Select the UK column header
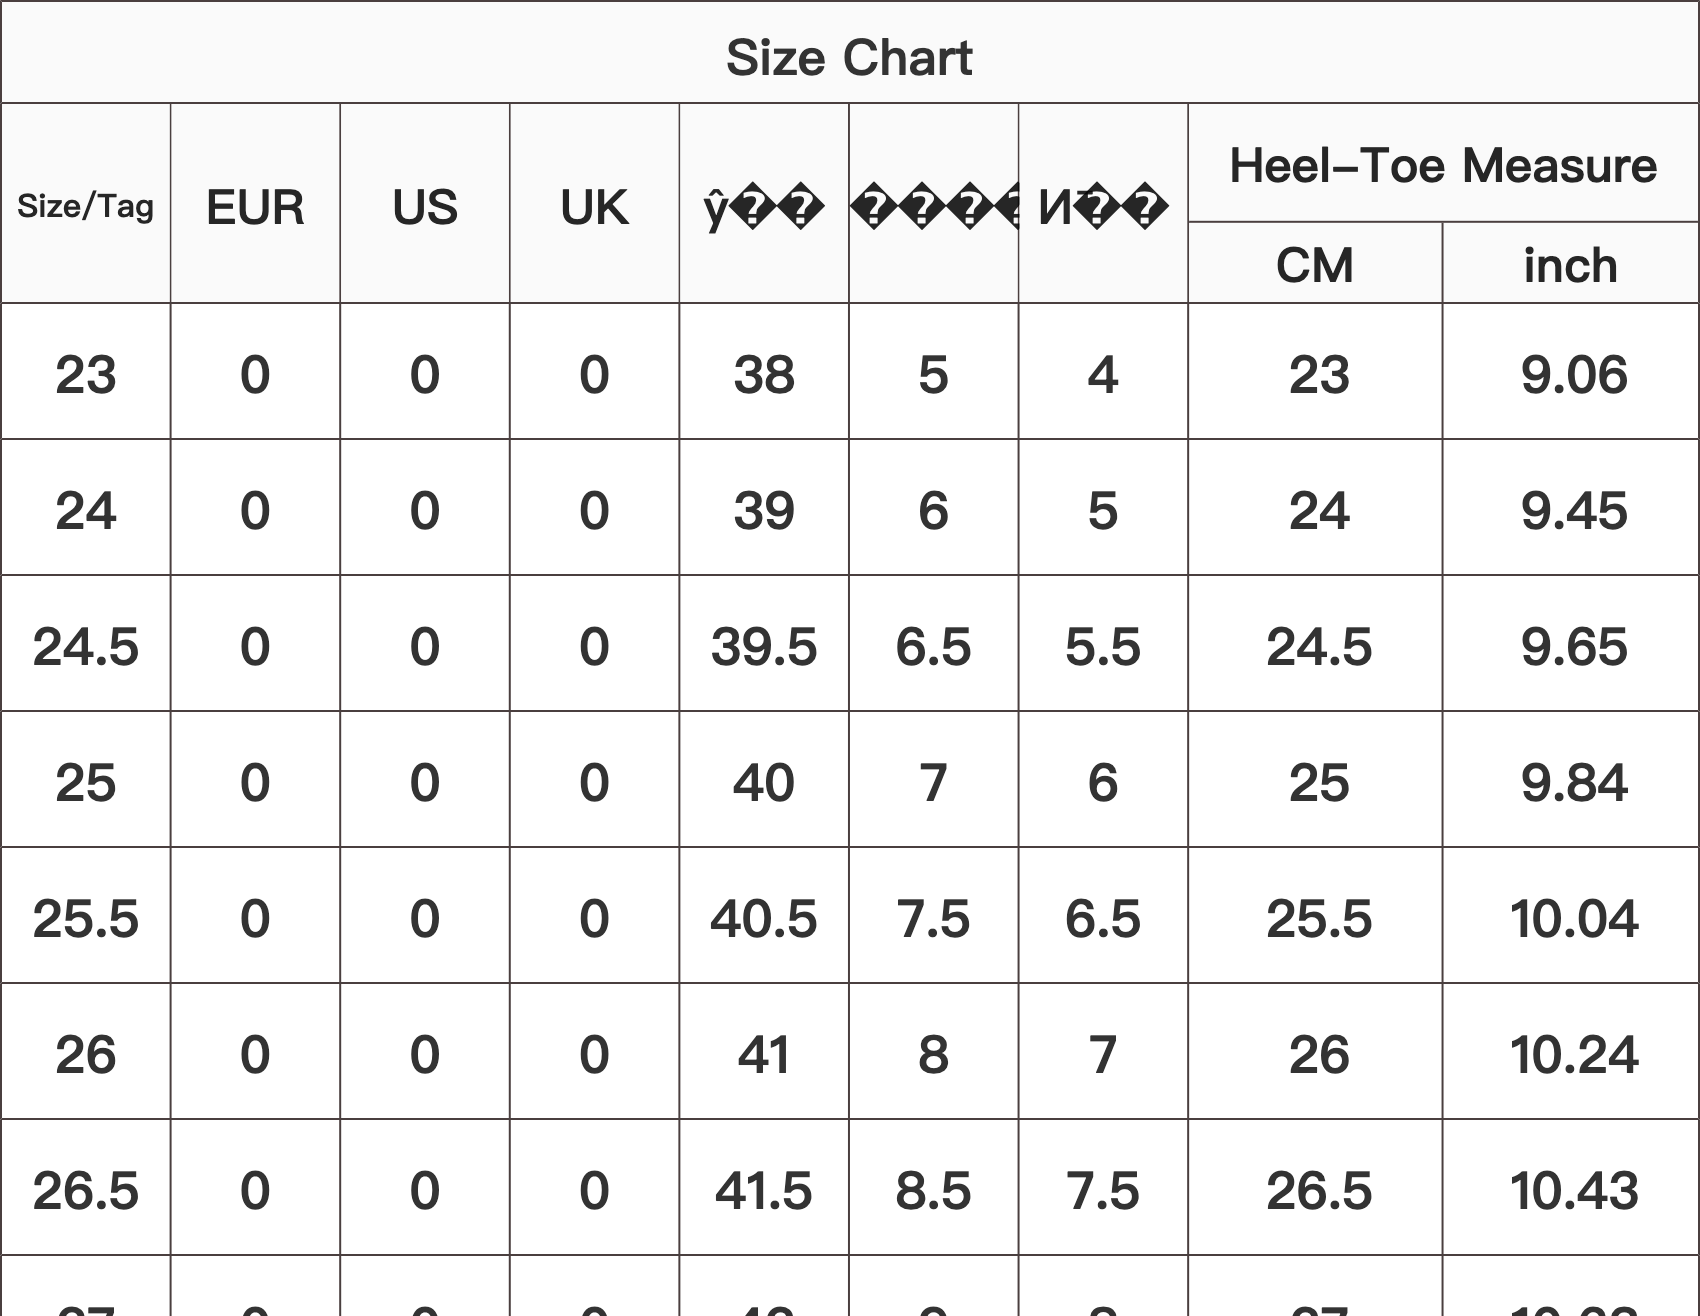The width and height of the screenshot is (1700, 1316). [594, 207]
